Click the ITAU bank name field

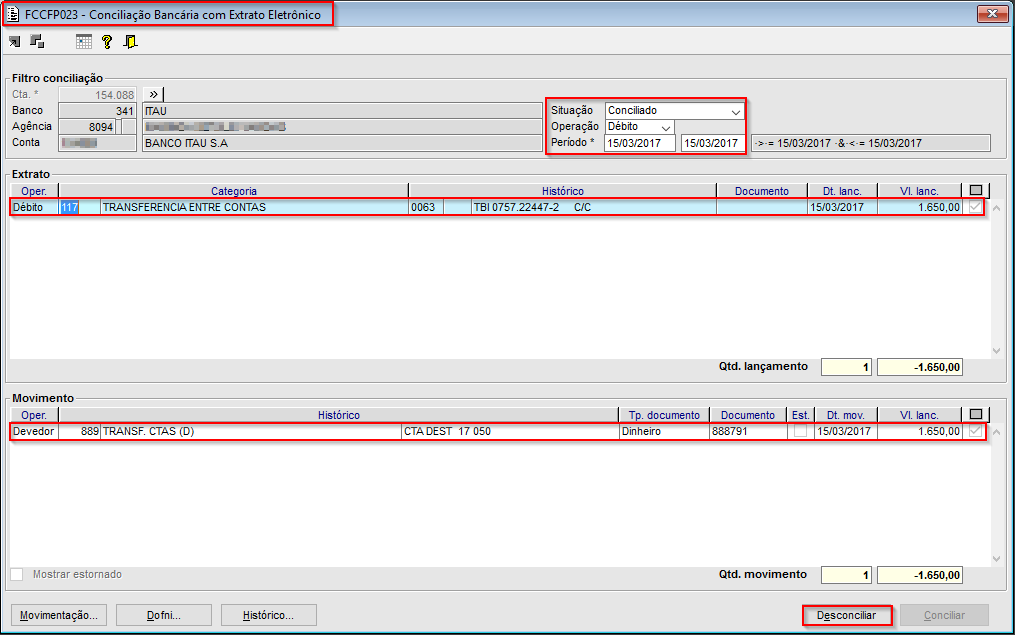pyautogui.click(x=342, y=111)
